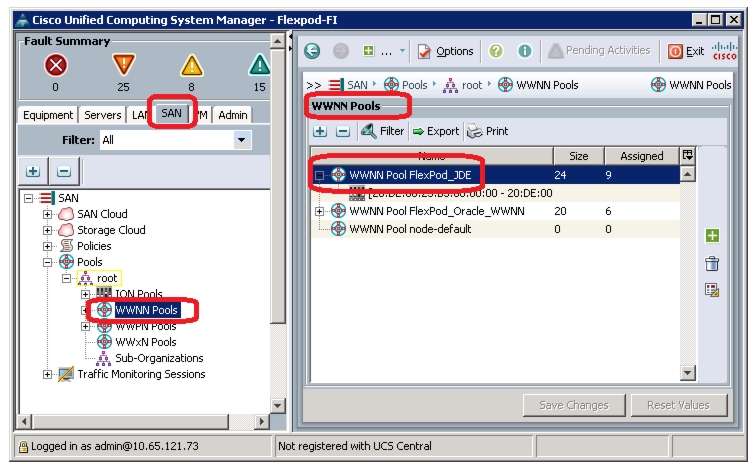Click the critical faults red X icon

[56, 65]
